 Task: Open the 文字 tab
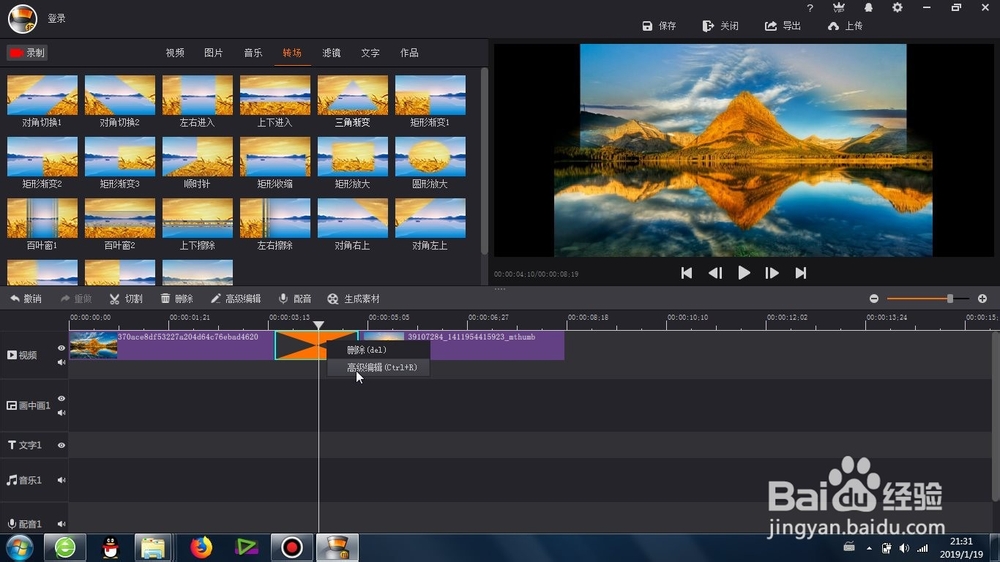[x=370, y=53]
